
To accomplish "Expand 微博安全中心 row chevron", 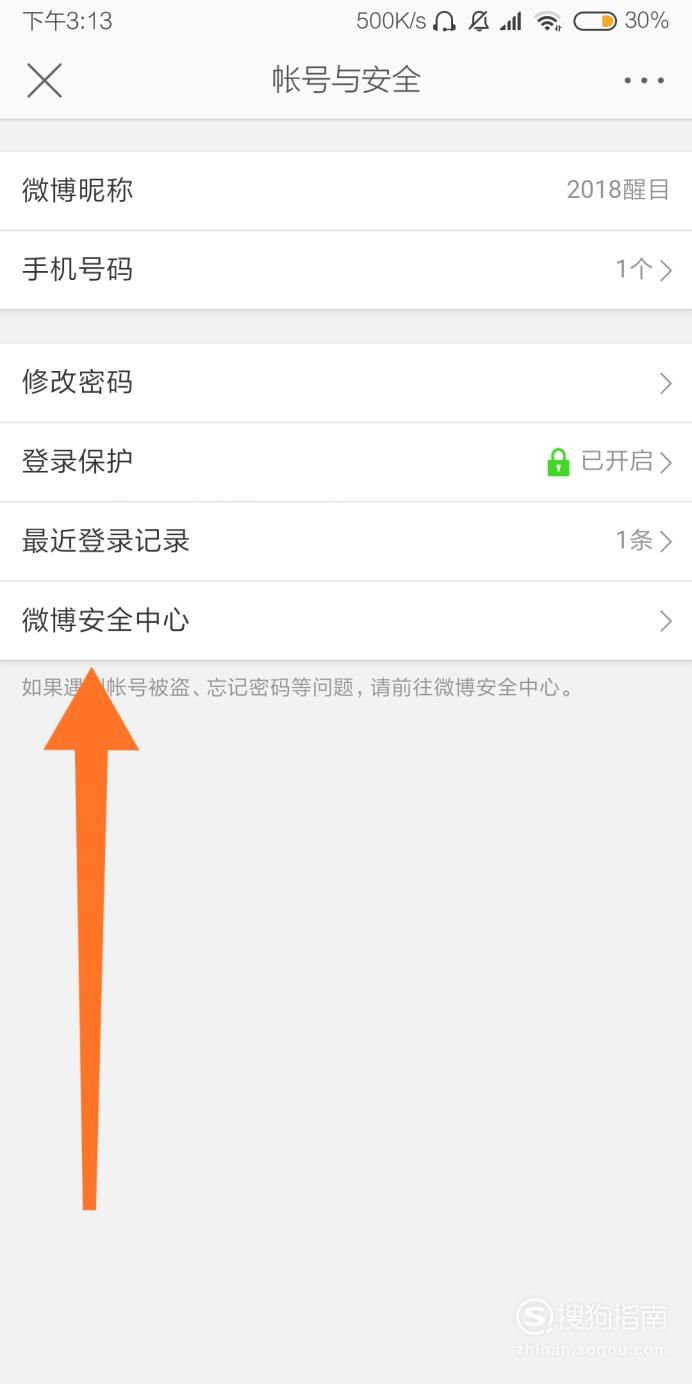I will [666, 621].
